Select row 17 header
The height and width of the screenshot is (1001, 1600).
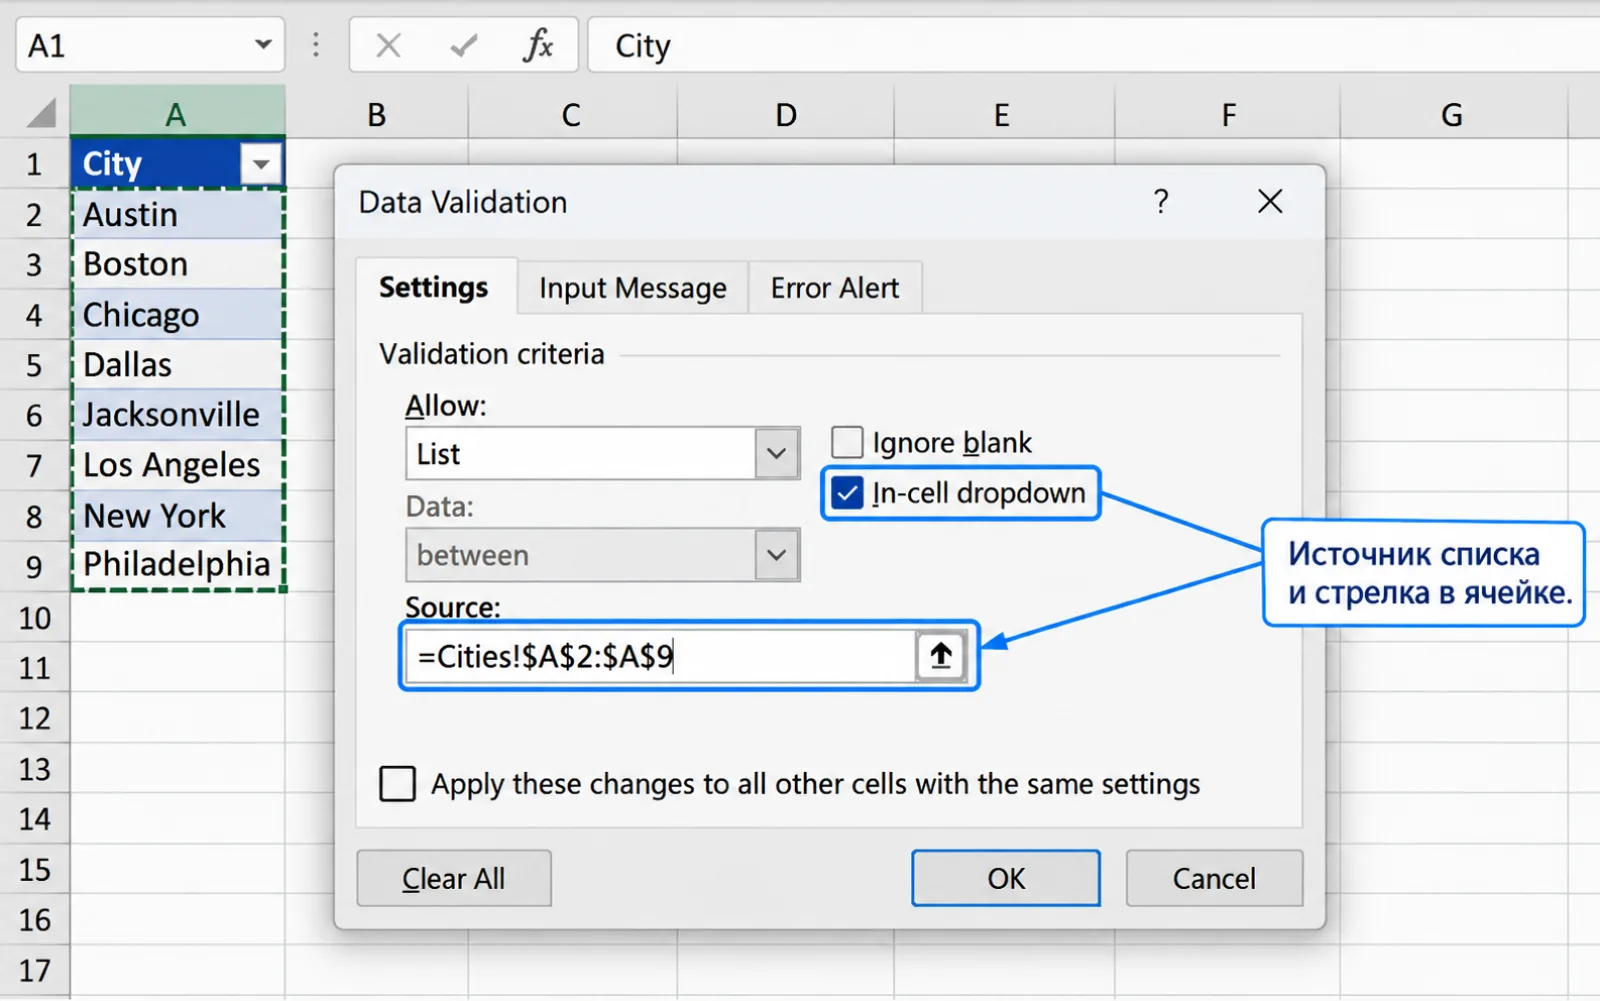point(35,970)
